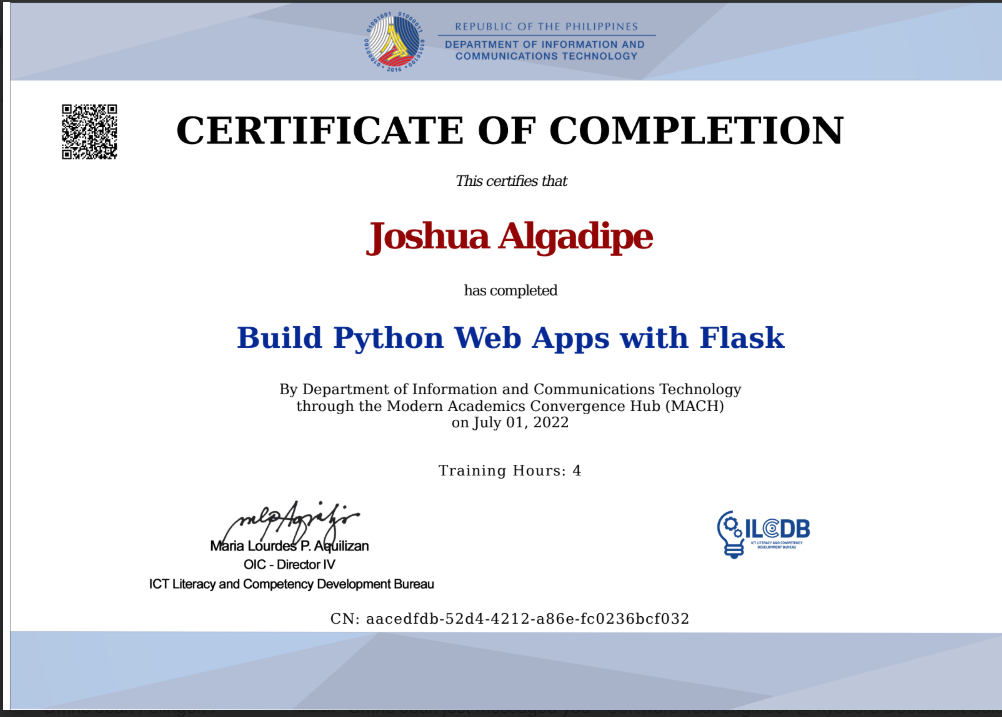Click the This certifies that italic text
This screenshot has height=717, width=1002.
click(511, 181)
